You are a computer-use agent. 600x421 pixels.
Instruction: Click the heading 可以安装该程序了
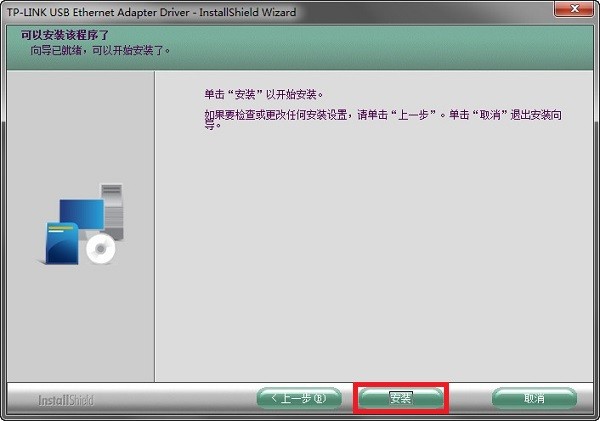coord(65,35)
